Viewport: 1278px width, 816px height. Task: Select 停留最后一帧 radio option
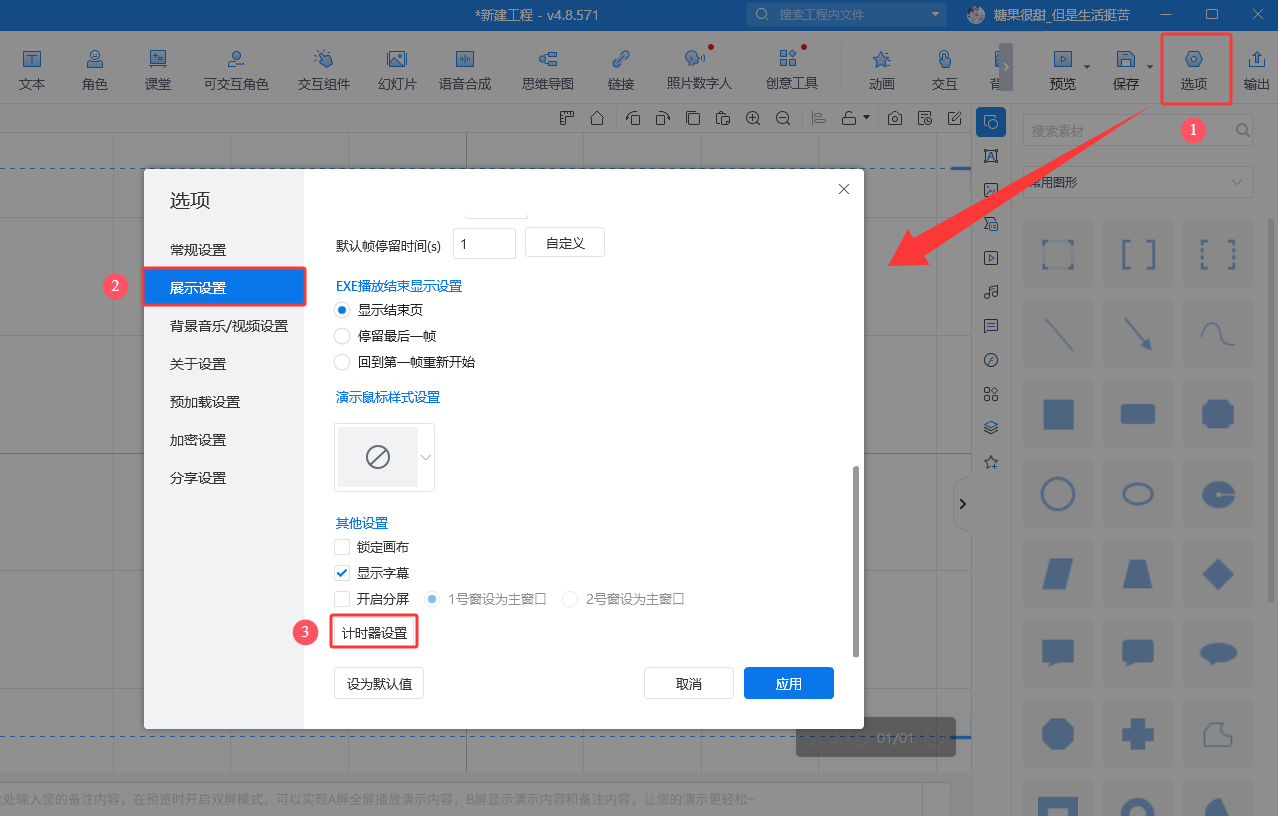click(x=342, y=336)
